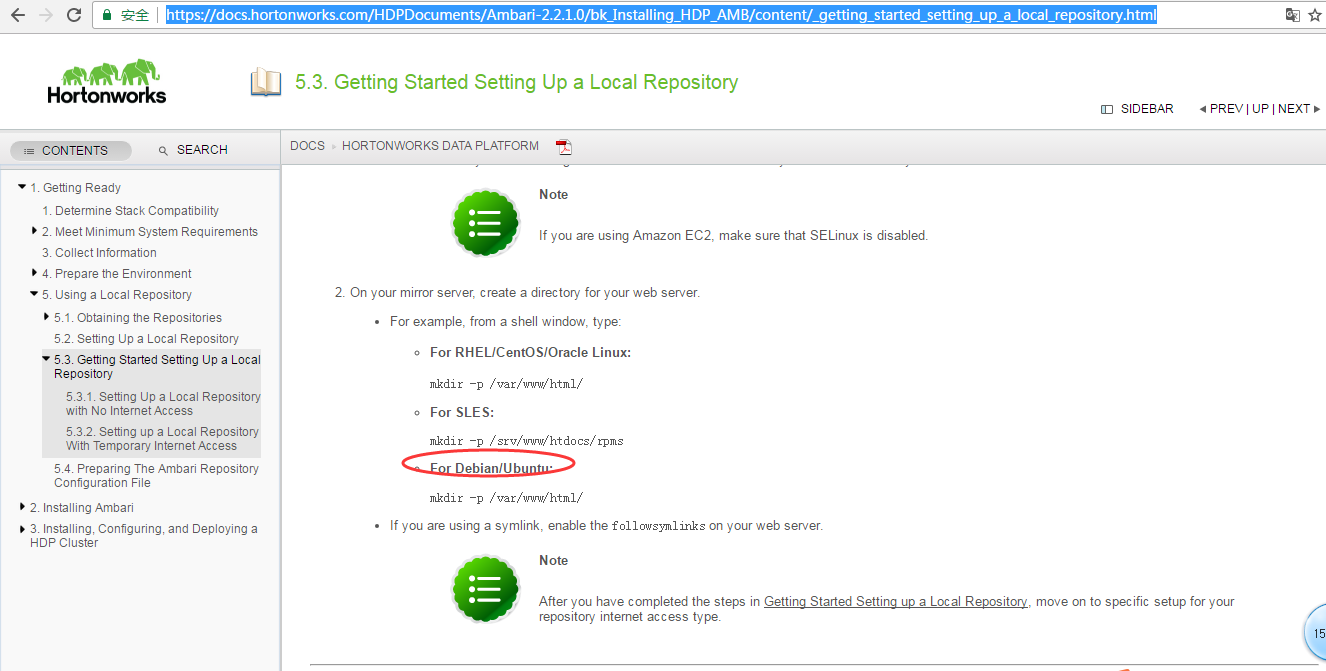Image resolution: width=1326 pixels, height=671 pixels.
Task: Expand 2. Meet Minimum System Requirements
Action: pos(35,231)
